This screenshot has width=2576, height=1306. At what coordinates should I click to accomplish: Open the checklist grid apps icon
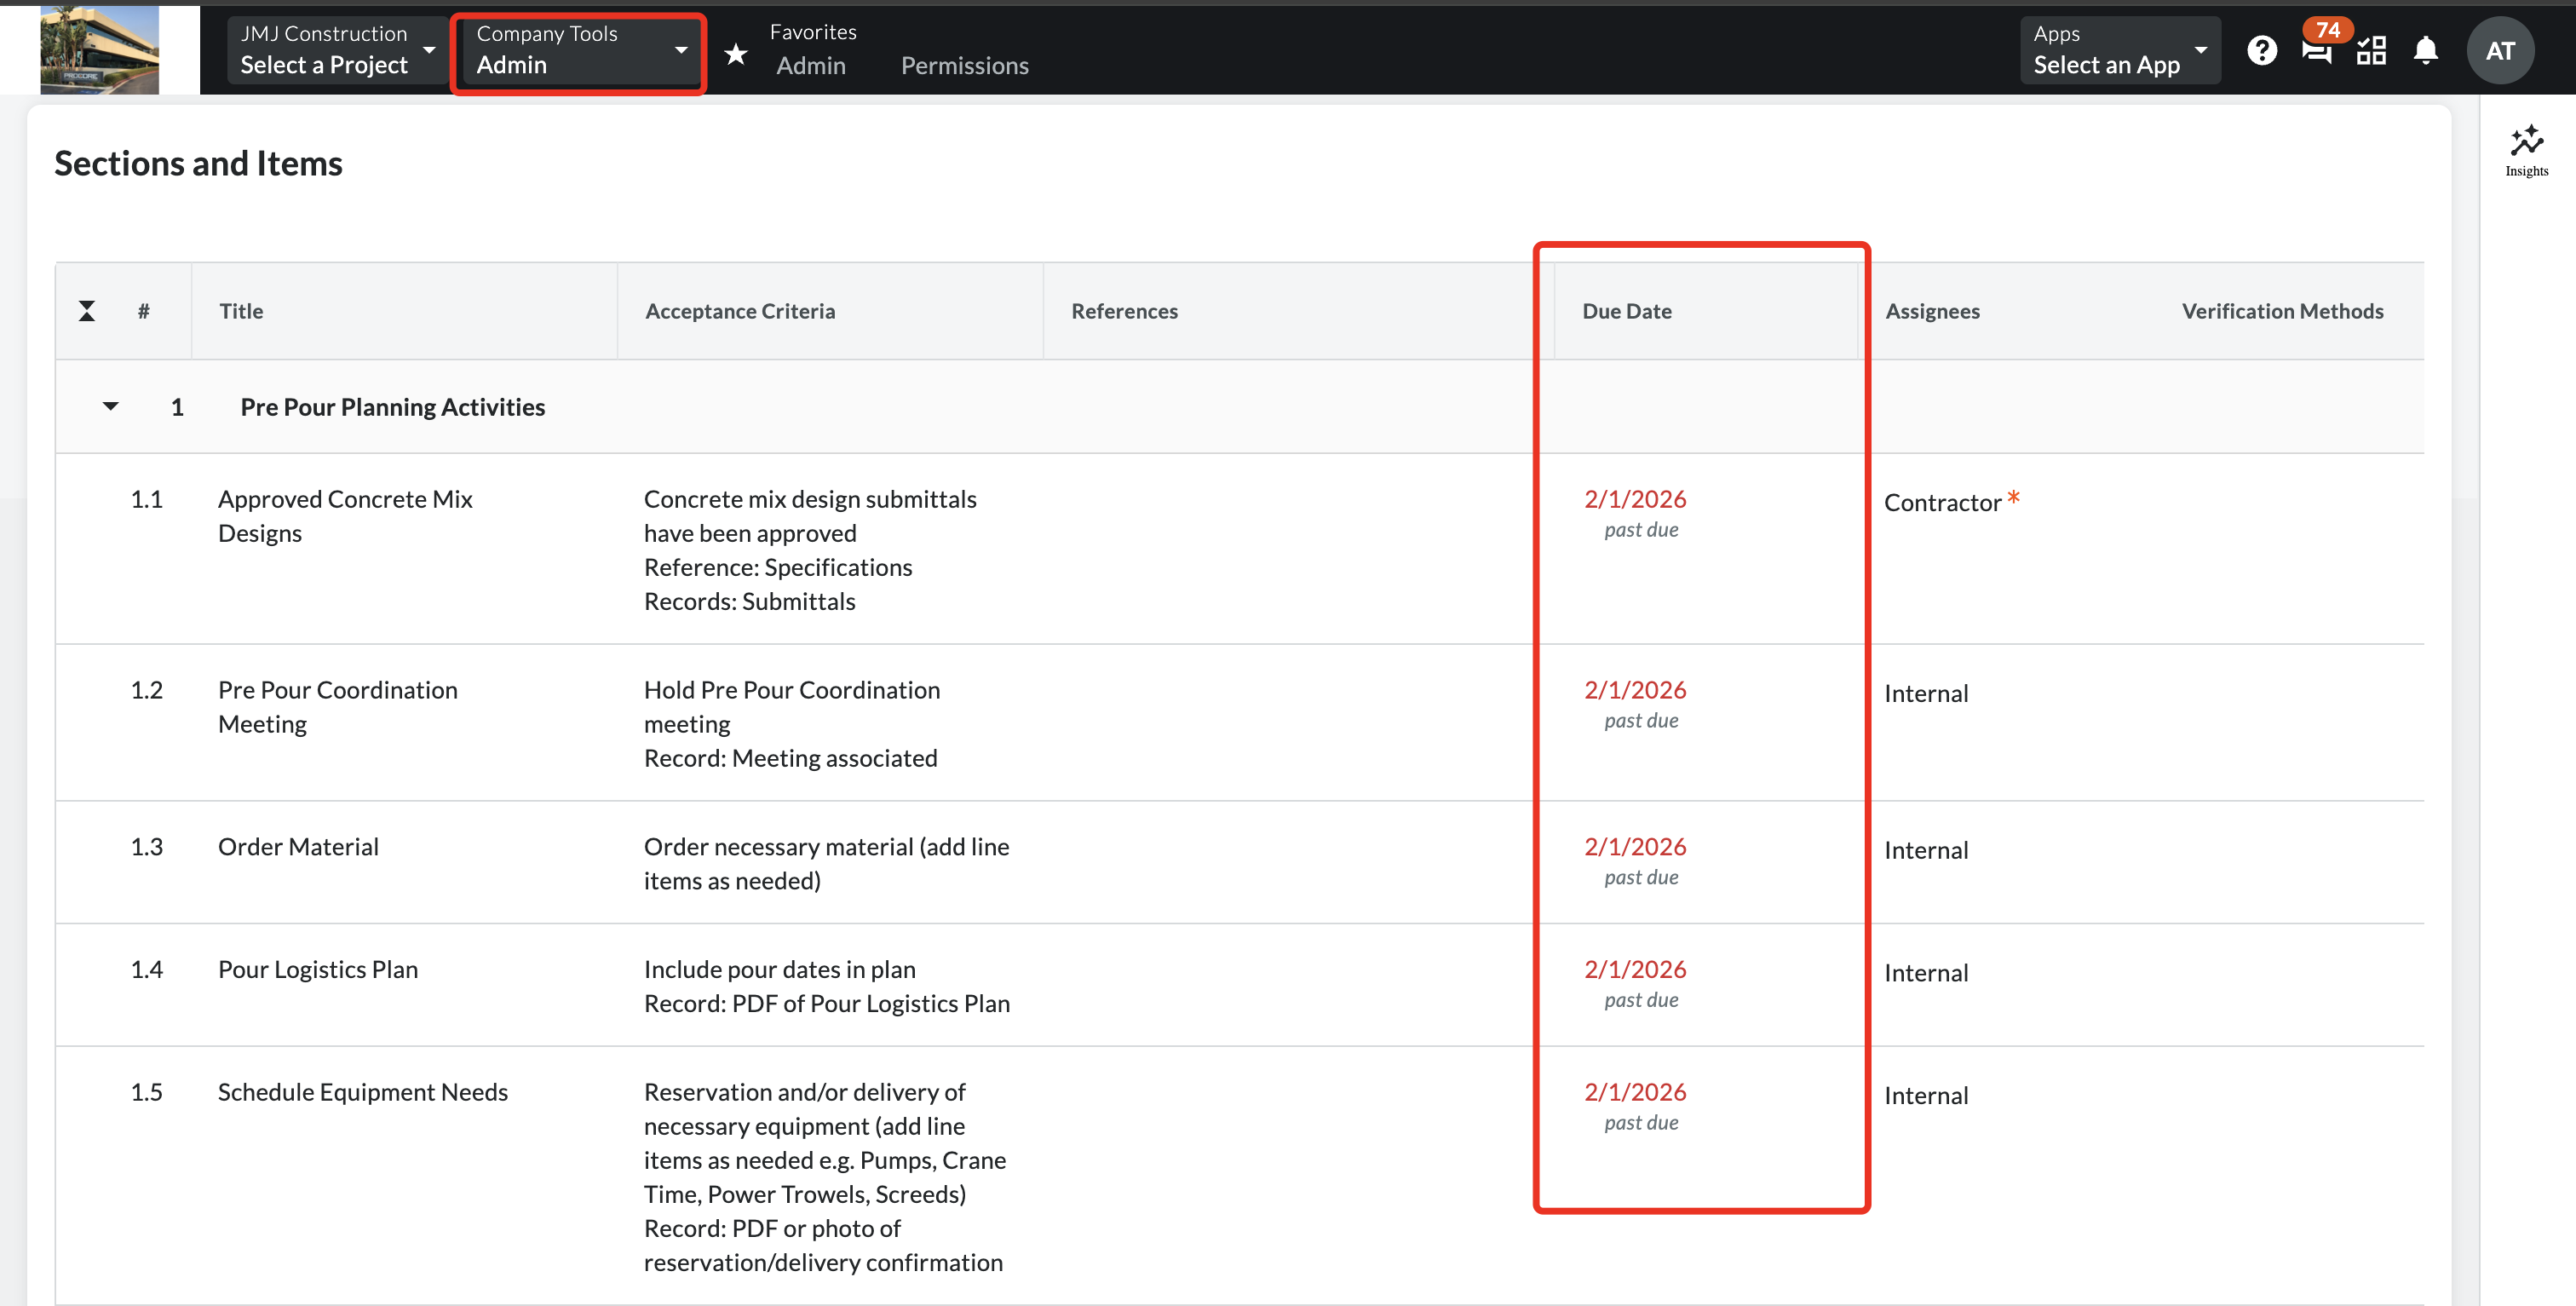click(x=2371, y=50)
